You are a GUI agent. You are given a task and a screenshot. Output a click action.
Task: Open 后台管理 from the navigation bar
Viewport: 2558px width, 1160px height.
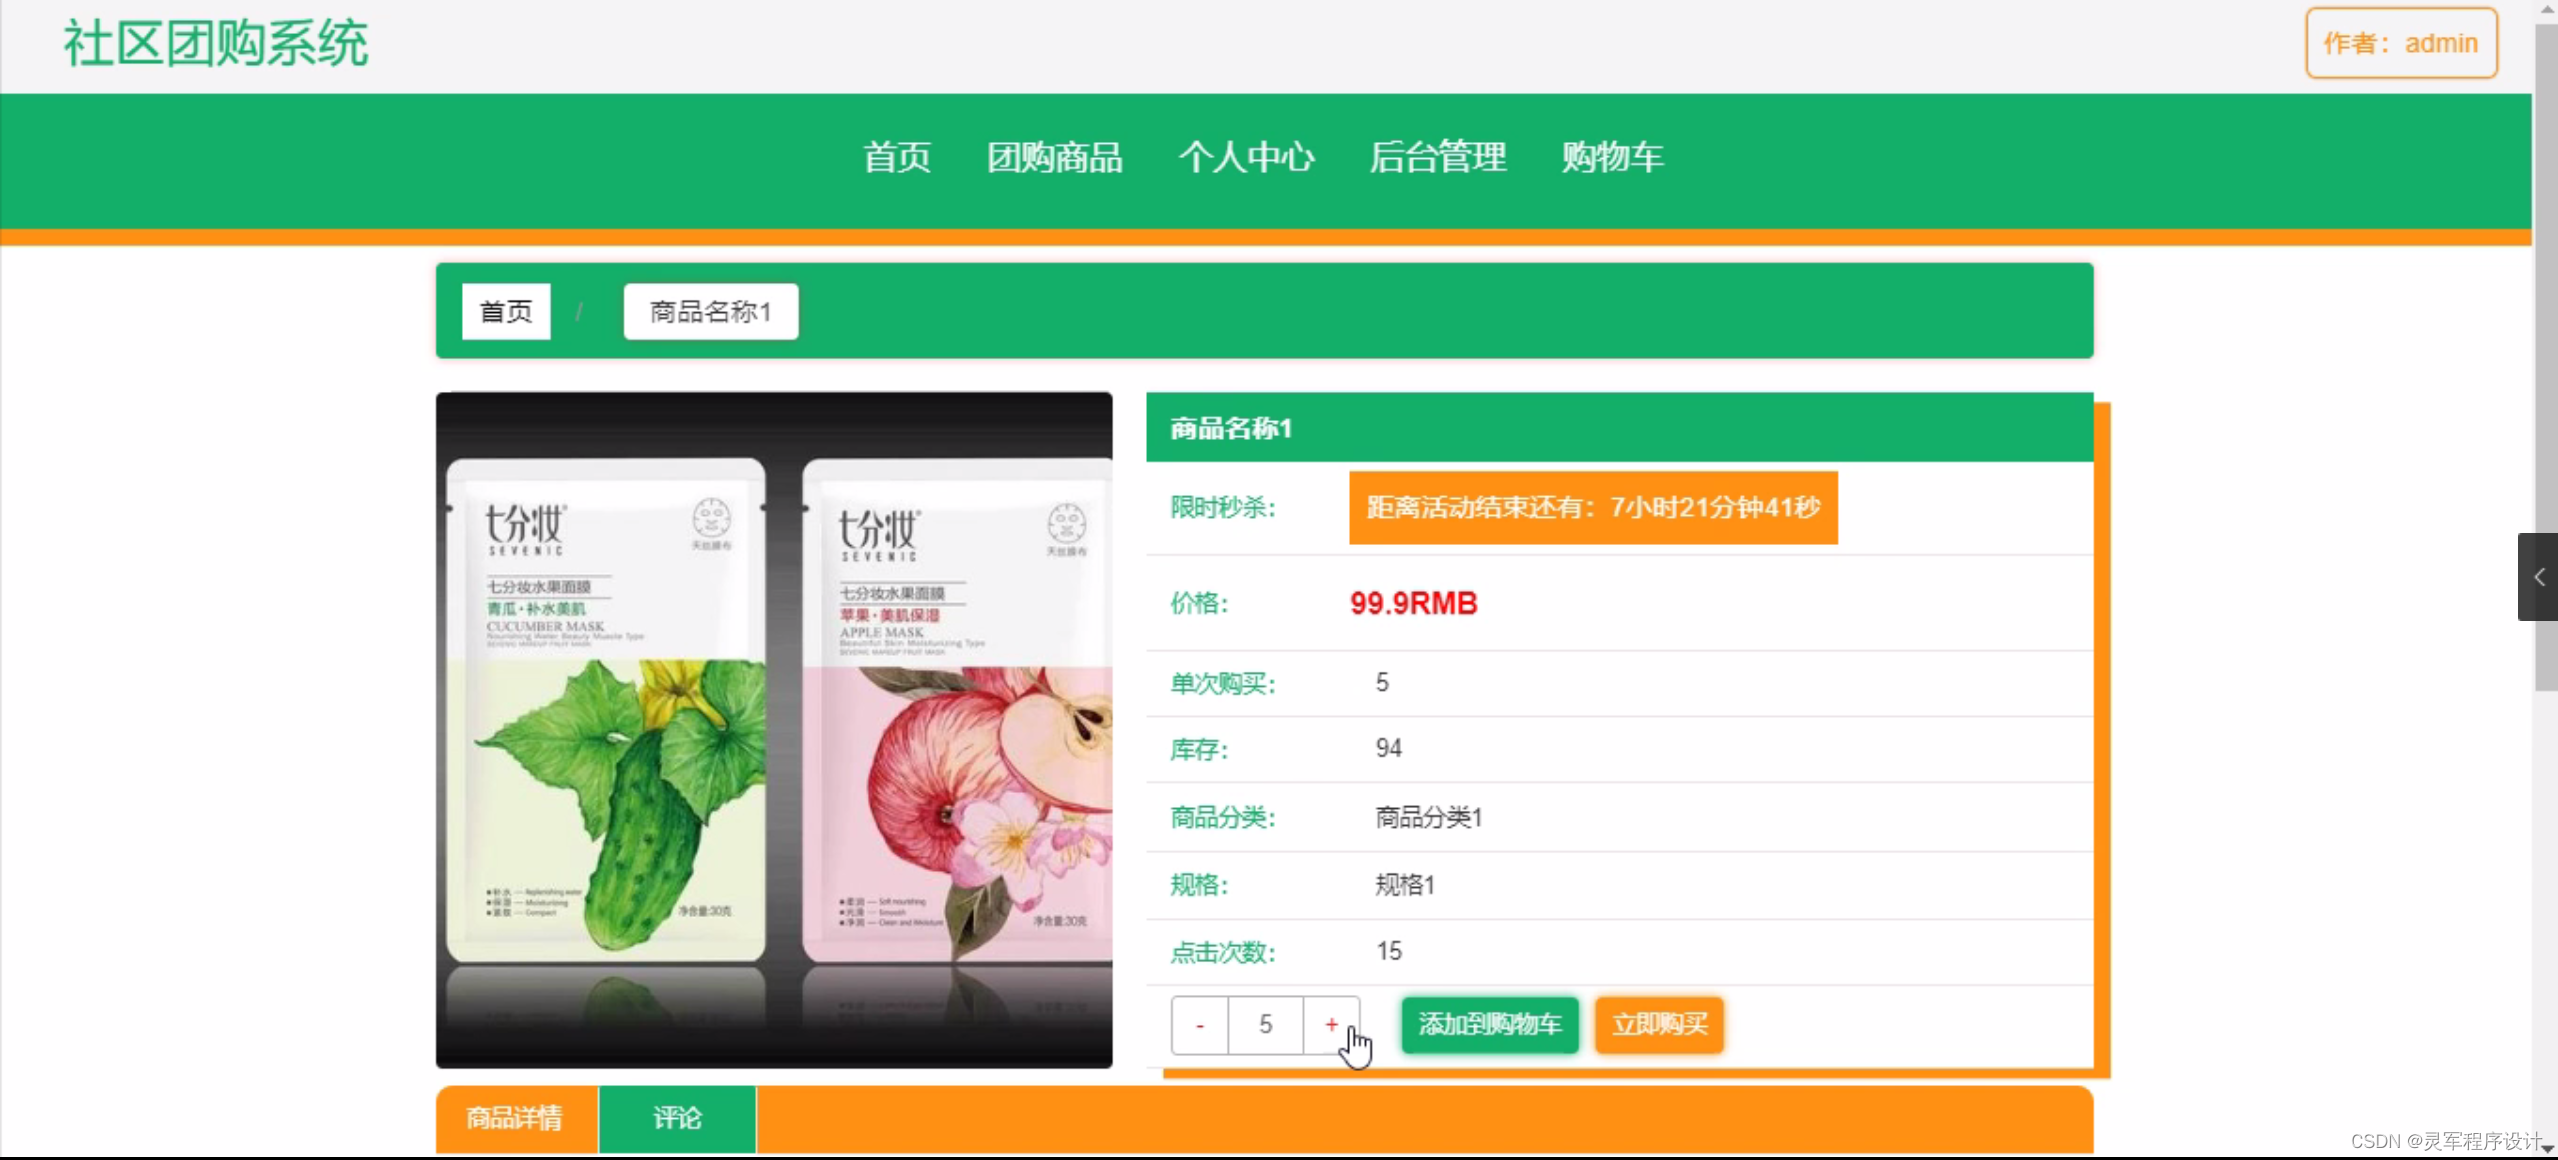click(x=1437, y=157)
